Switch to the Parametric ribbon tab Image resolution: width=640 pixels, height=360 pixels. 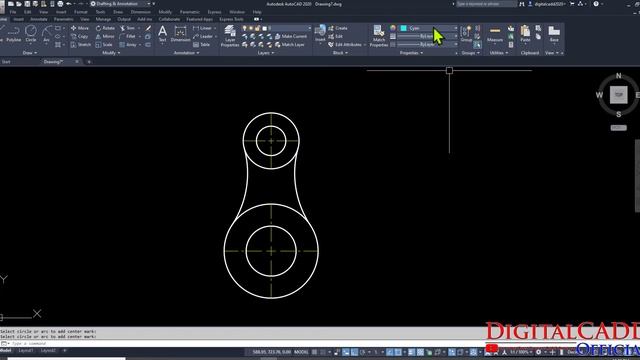pos(64,19)
